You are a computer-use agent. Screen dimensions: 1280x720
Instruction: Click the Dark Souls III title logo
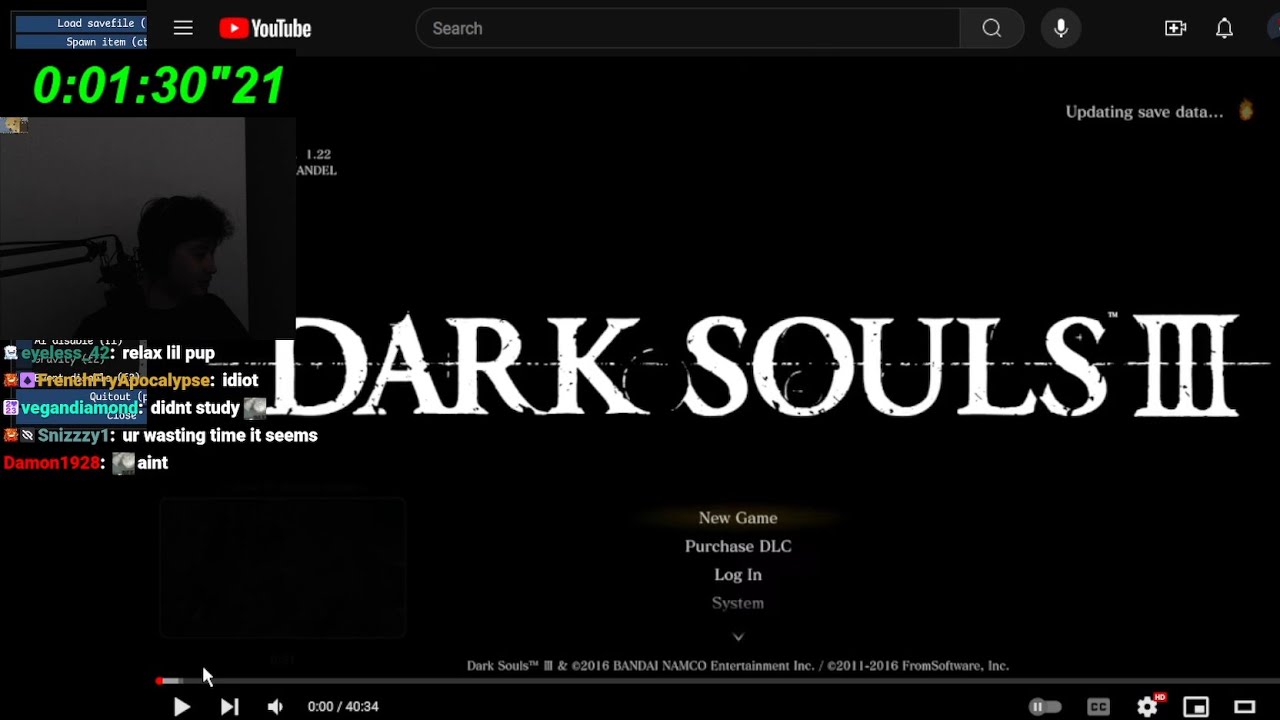[757, 366]
